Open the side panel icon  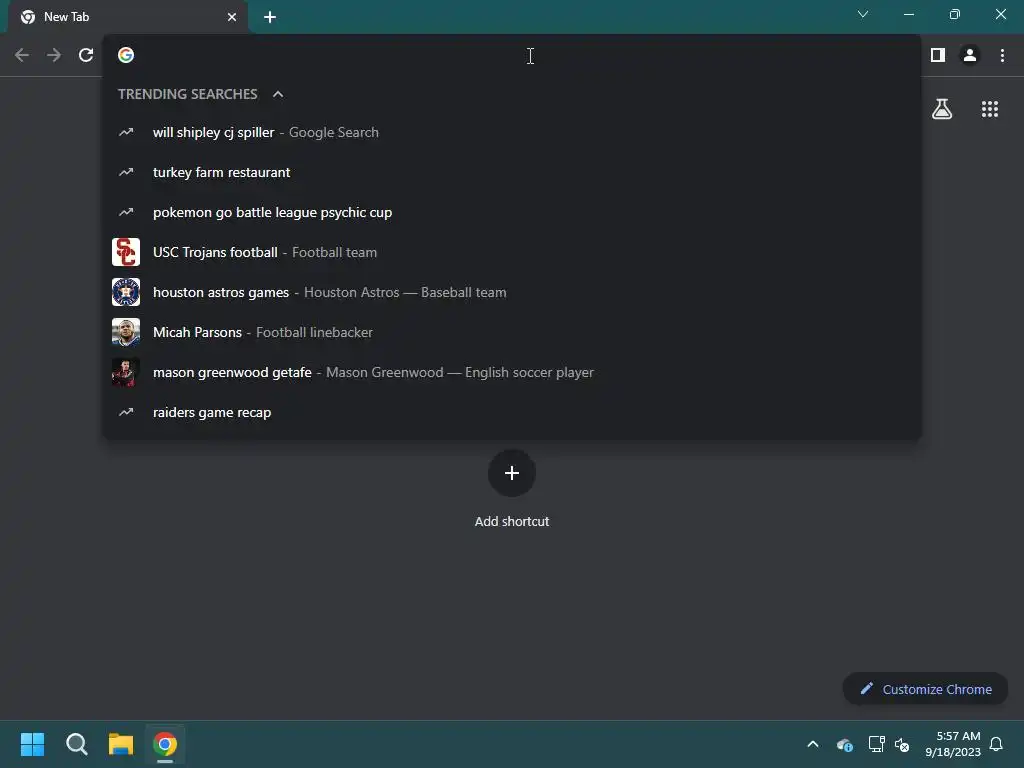(938, 56)
